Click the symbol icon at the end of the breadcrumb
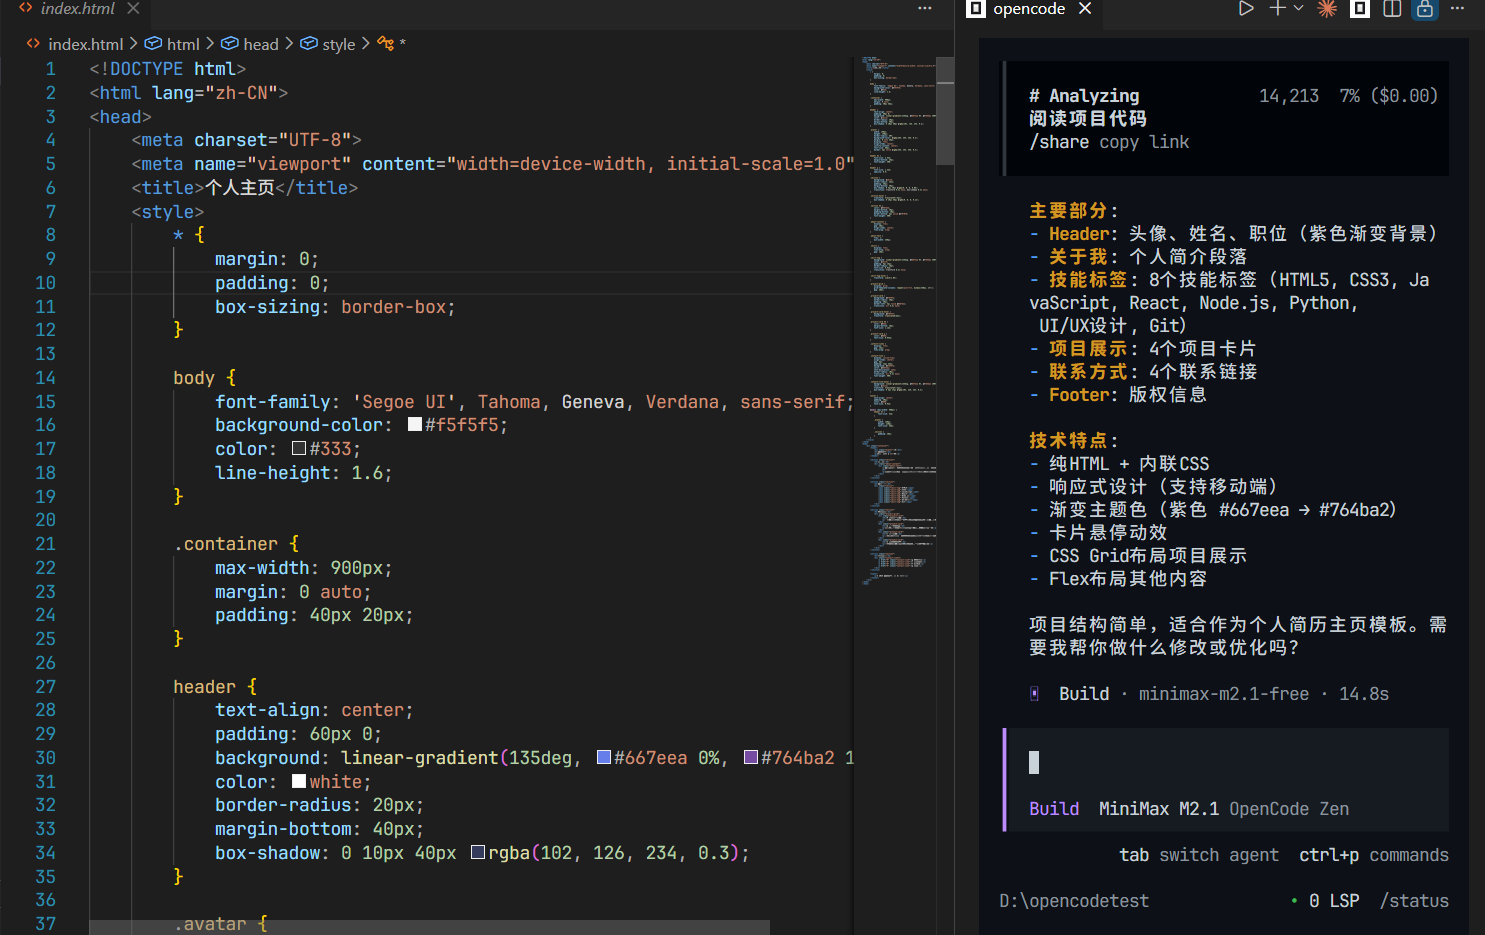This screenshot has height=935, width=1485. point(383,44)
